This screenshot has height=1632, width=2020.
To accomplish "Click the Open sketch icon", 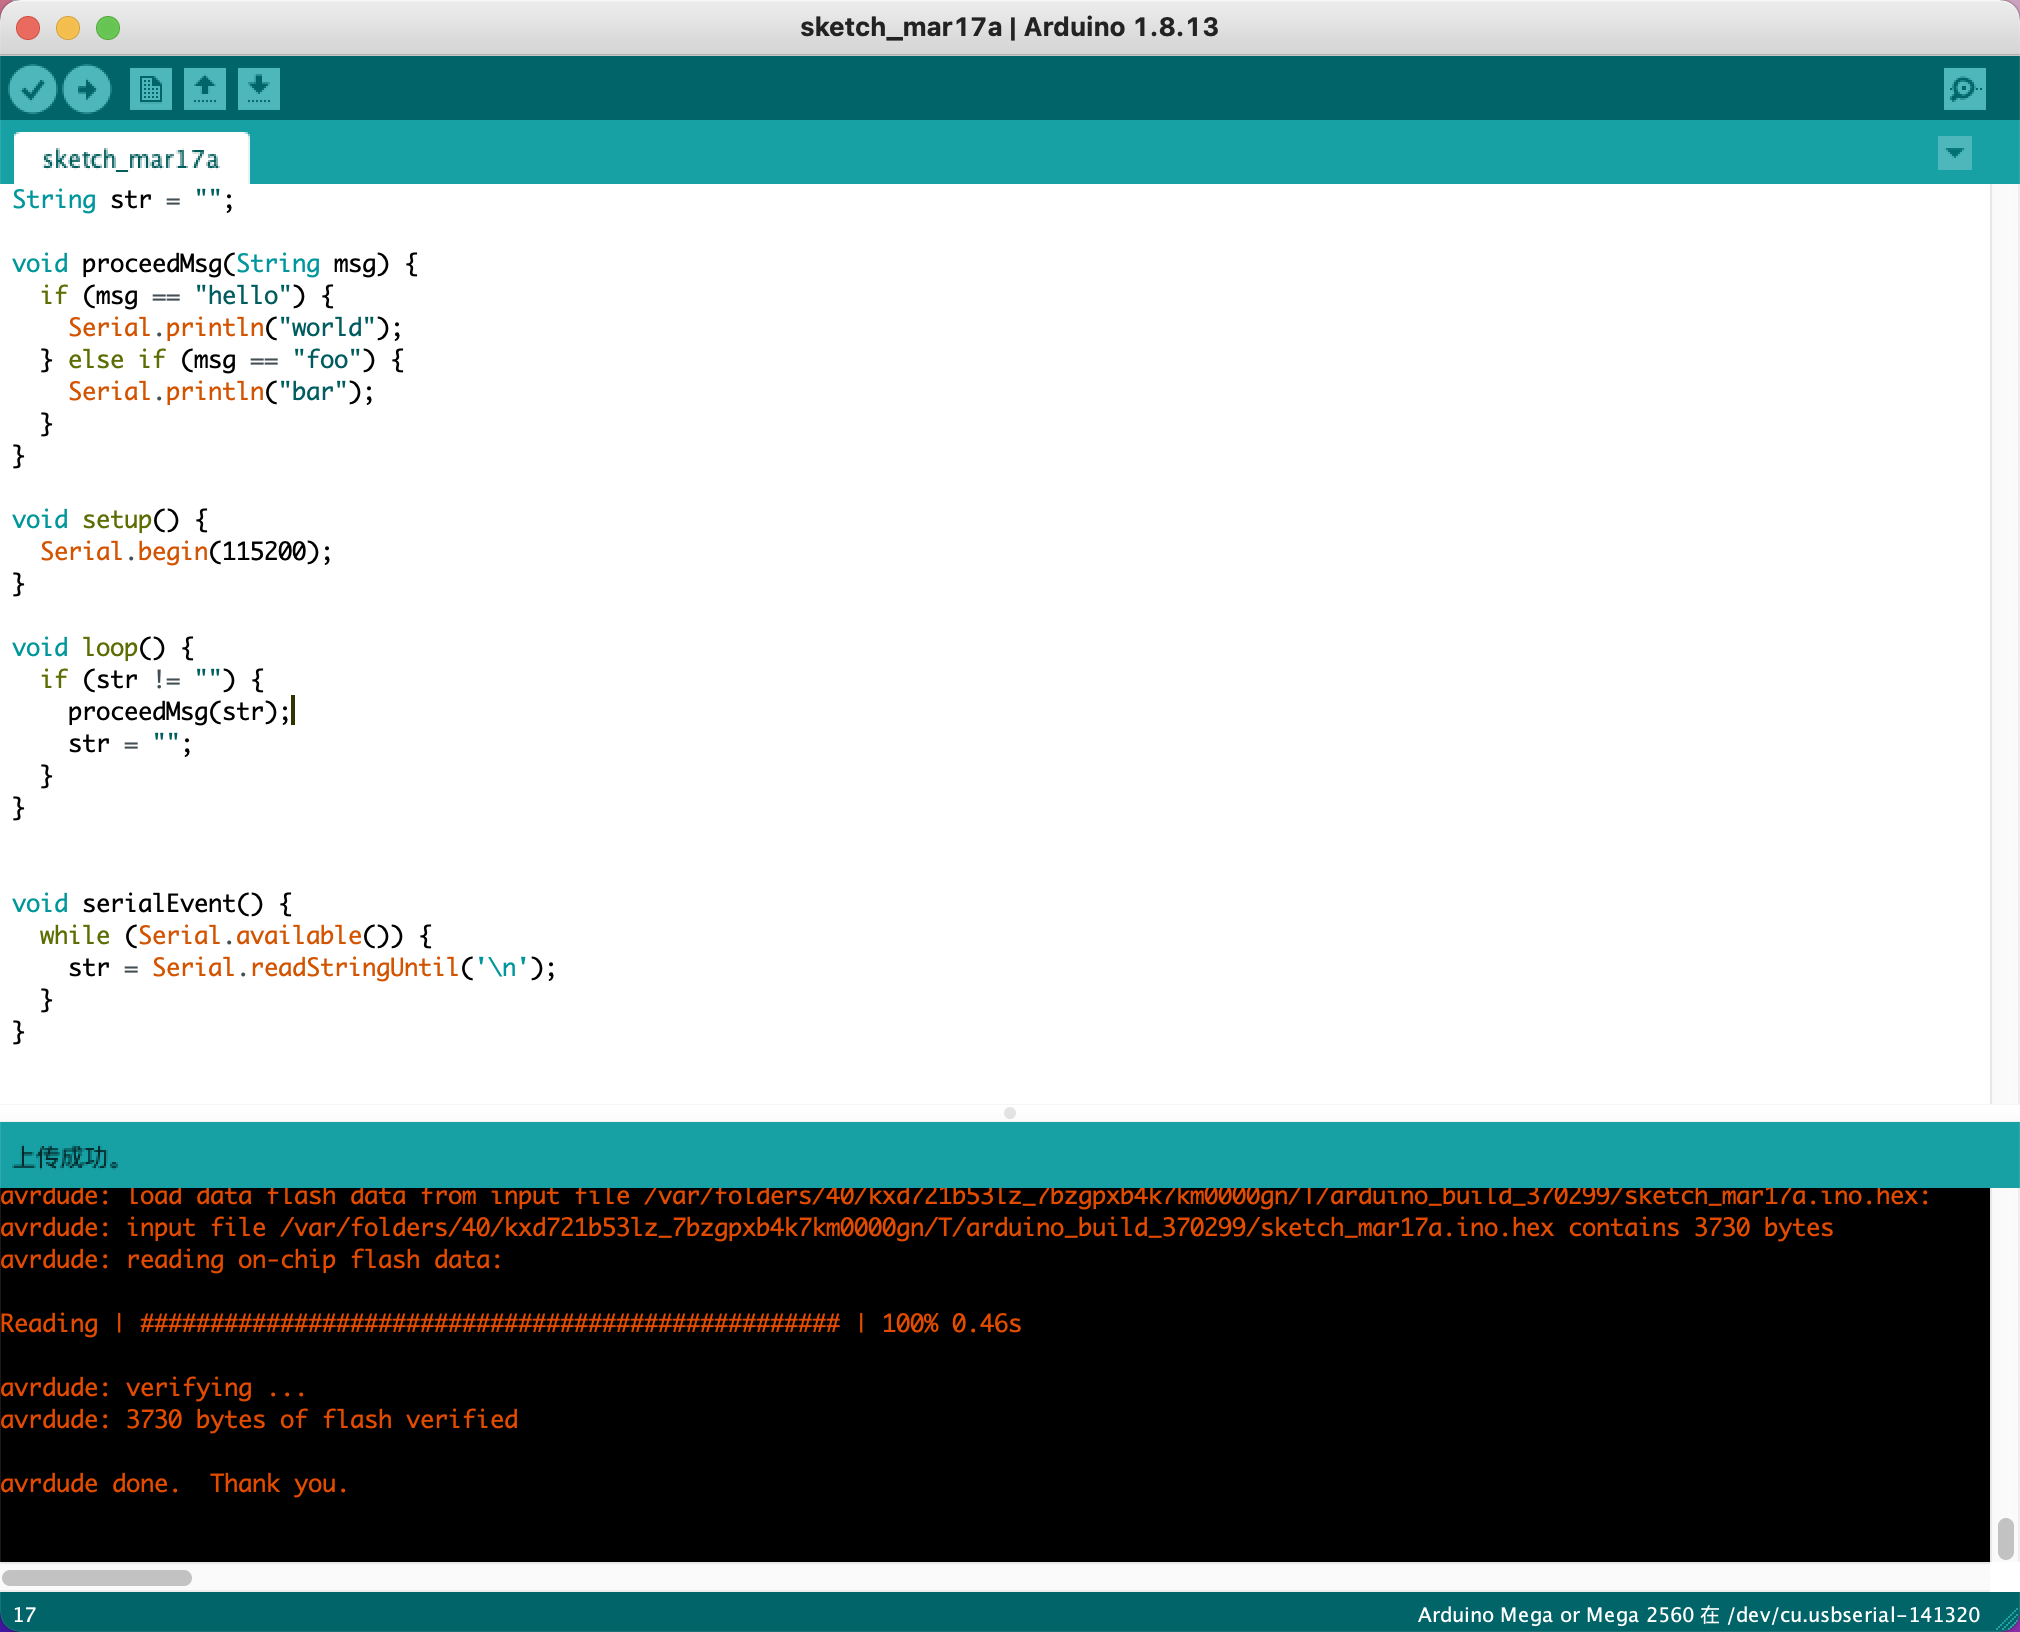I will (x=203, y=87).
